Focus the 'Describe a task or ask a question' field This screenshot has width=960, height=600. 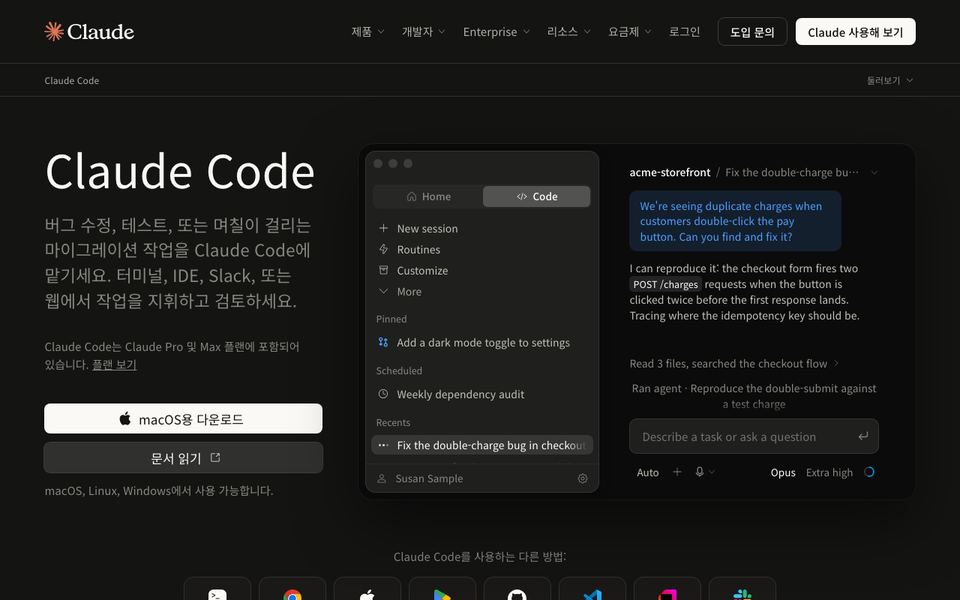[x=754, y=437]
